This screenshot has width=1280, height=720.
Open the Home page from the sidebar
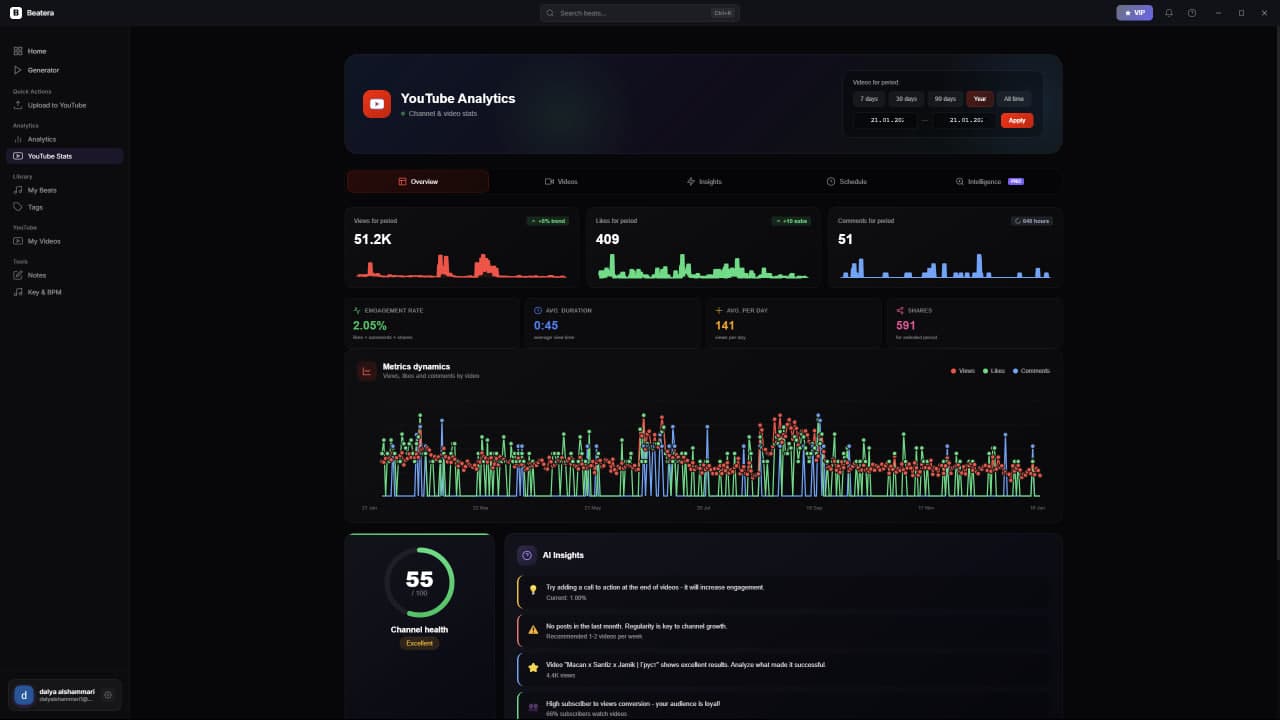pyautogui.click(x=37, y=51)
